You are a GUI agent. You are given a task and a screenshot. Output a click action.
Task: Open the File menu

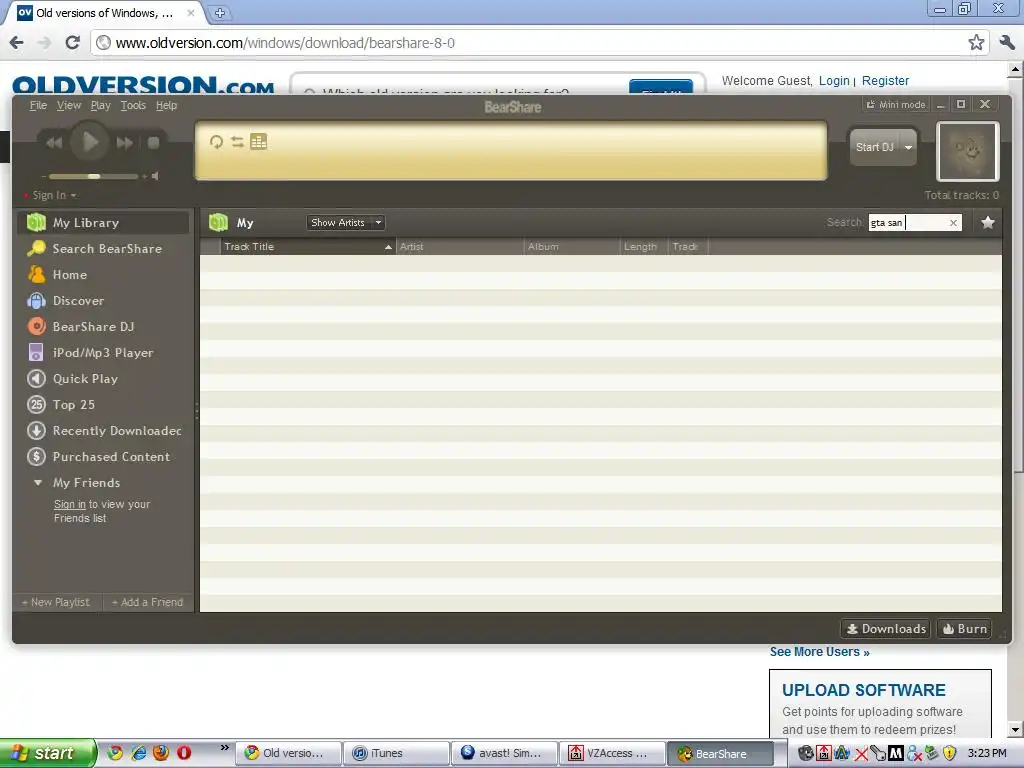(39, 105)
